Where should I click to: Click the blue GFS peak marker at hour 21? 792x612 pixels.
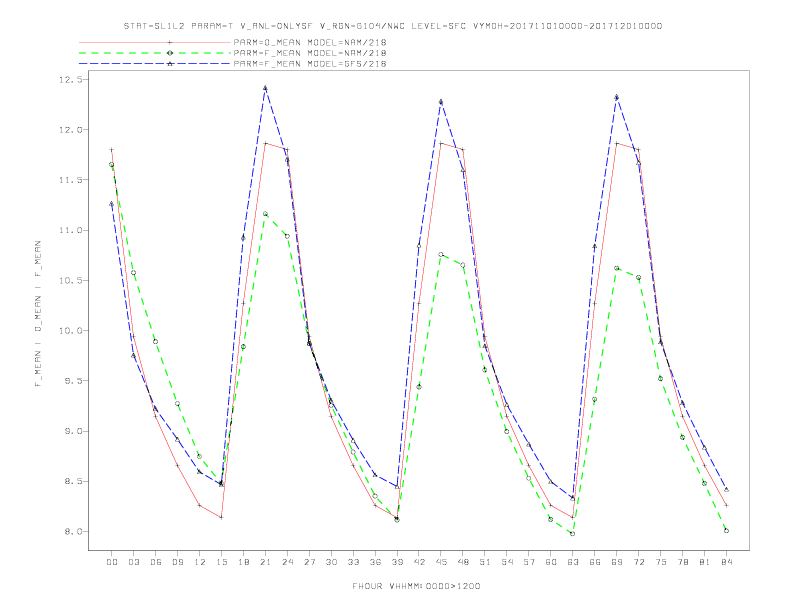(x=265, y=88)
